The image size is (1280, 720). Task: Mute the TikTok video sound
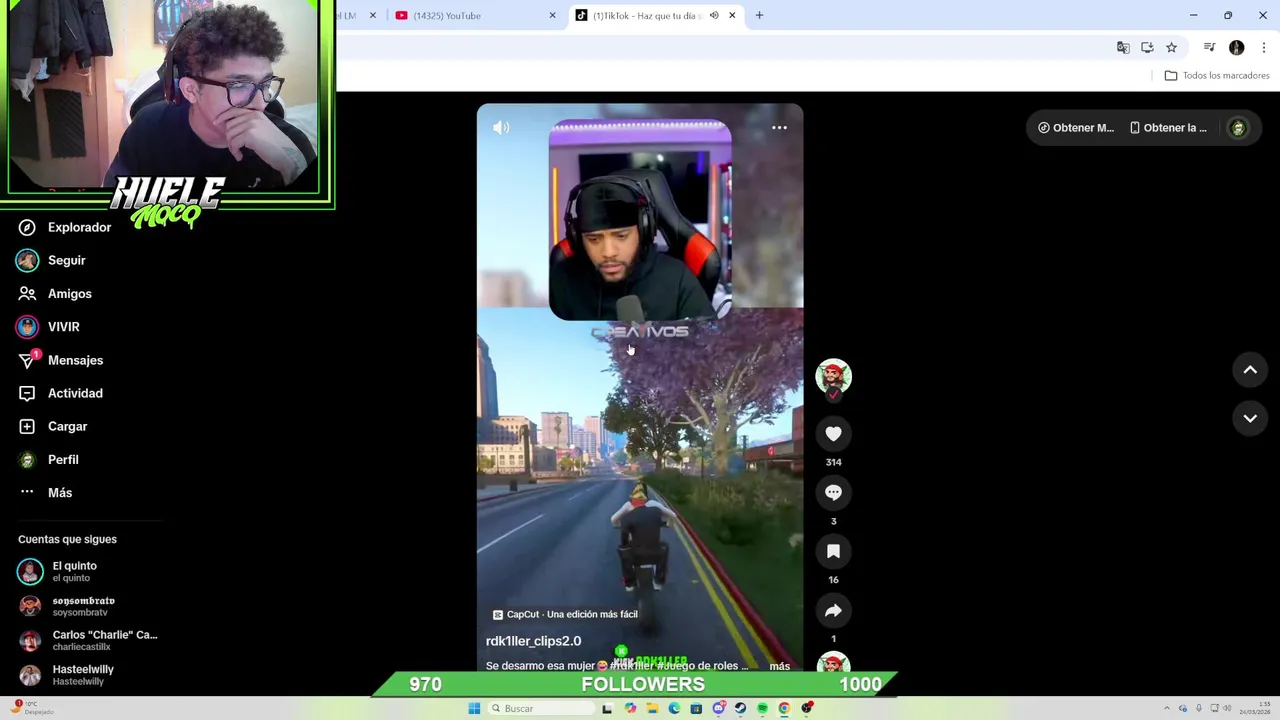501,128
